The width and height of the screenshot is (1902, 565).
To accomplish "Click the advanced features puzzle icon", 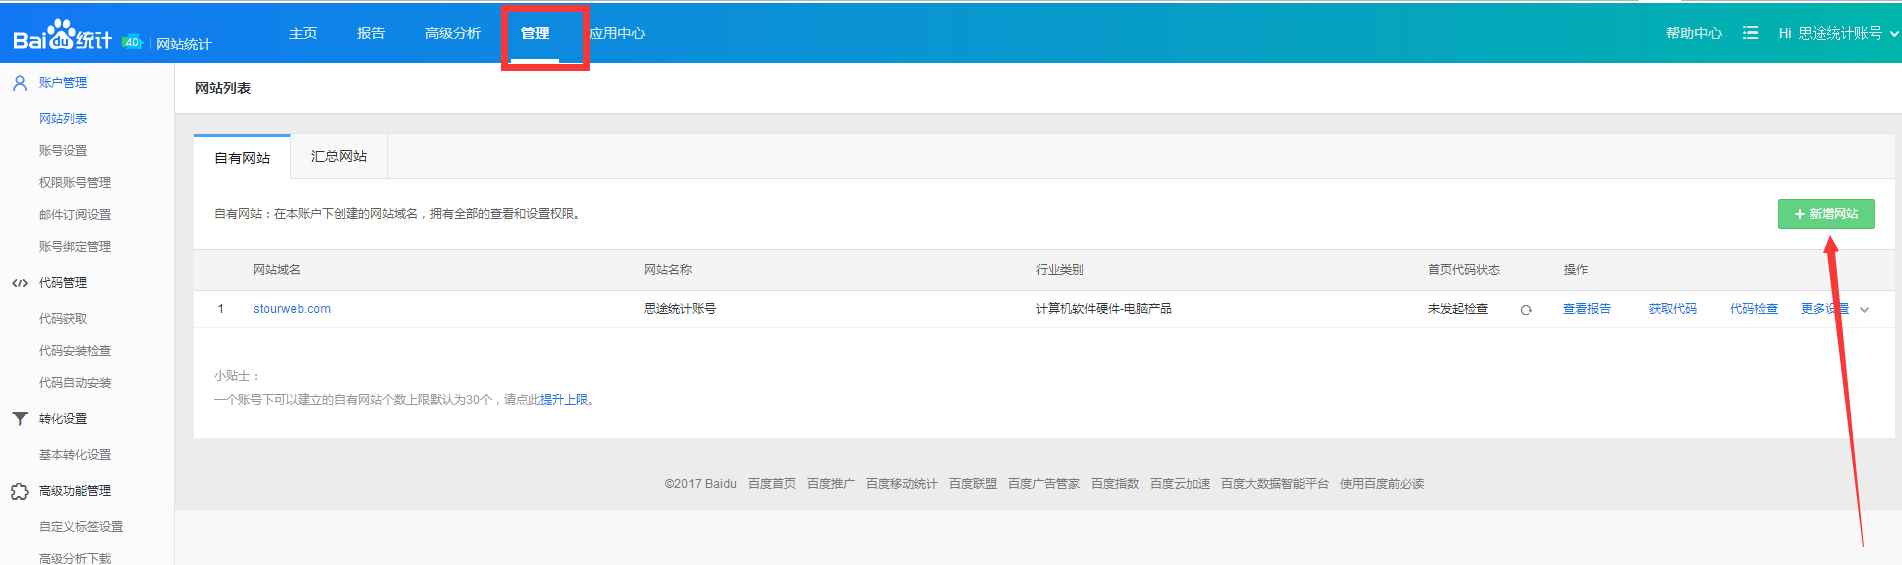I will [19, 491].
